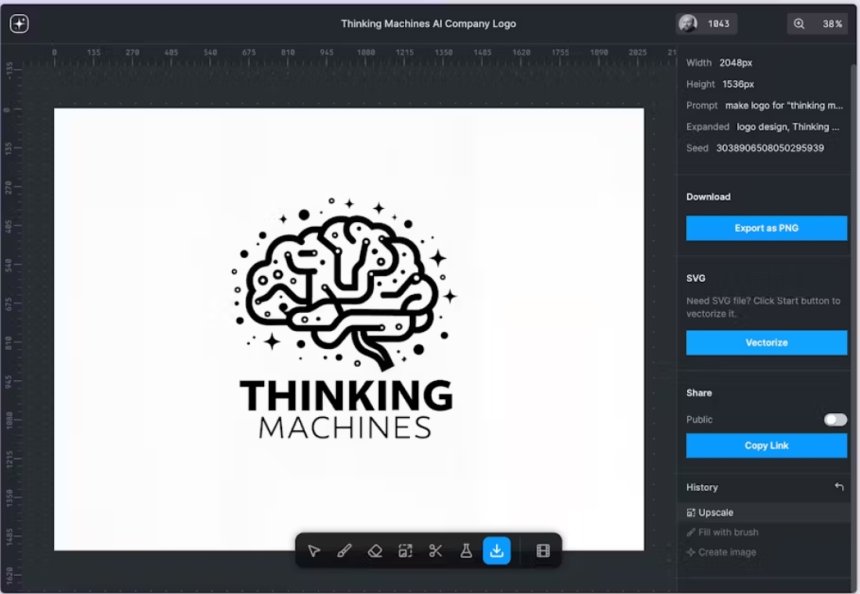This screenshot has width=860, height=594.
Task: Open the user avatar profile
Action: (x=688, y=24)
